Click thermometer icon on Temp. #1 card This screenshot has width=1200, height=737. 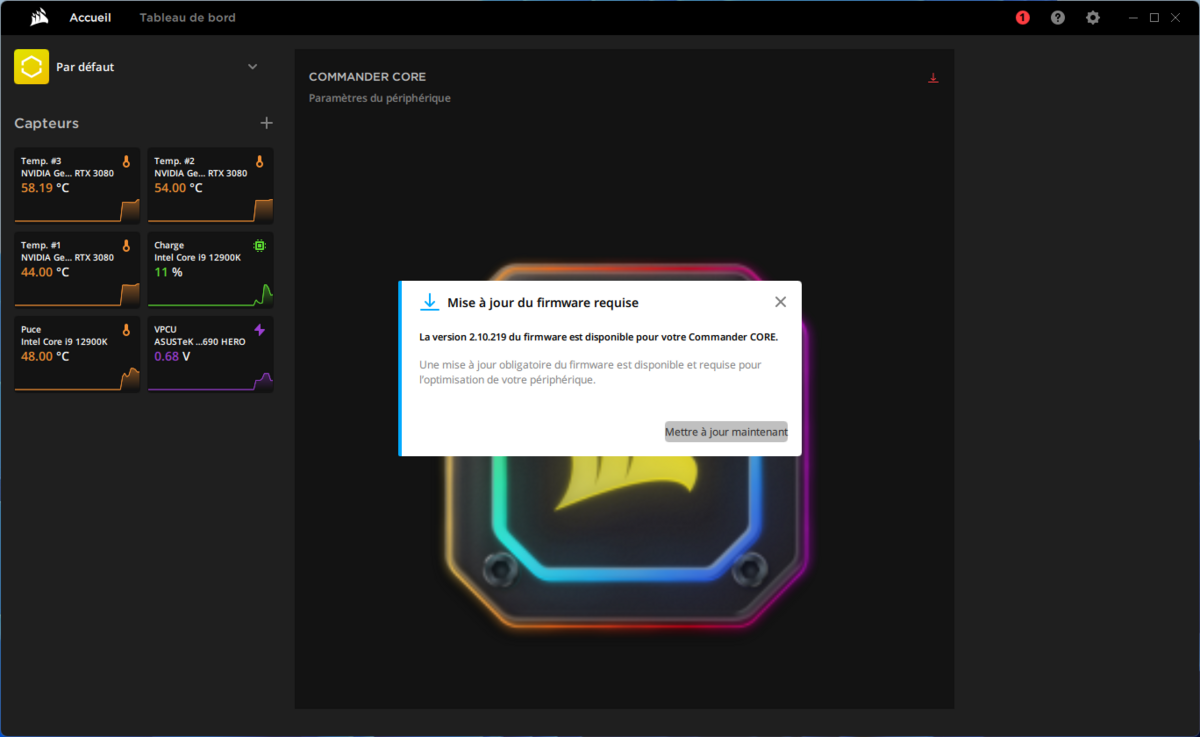click(x=126, y=245)
